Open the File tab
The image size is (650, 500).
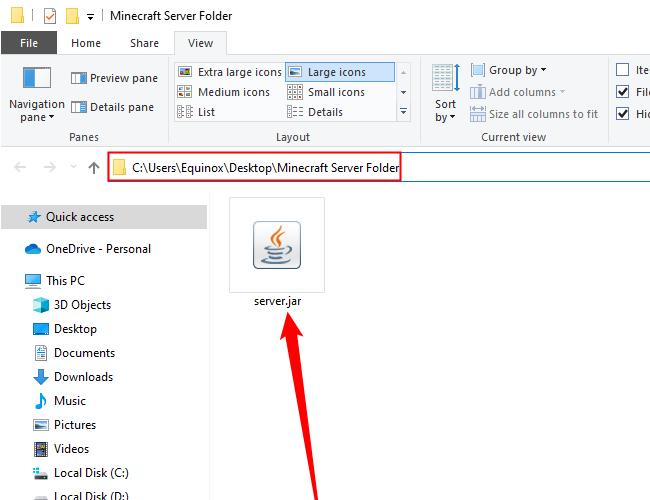[x=29, y=43]
